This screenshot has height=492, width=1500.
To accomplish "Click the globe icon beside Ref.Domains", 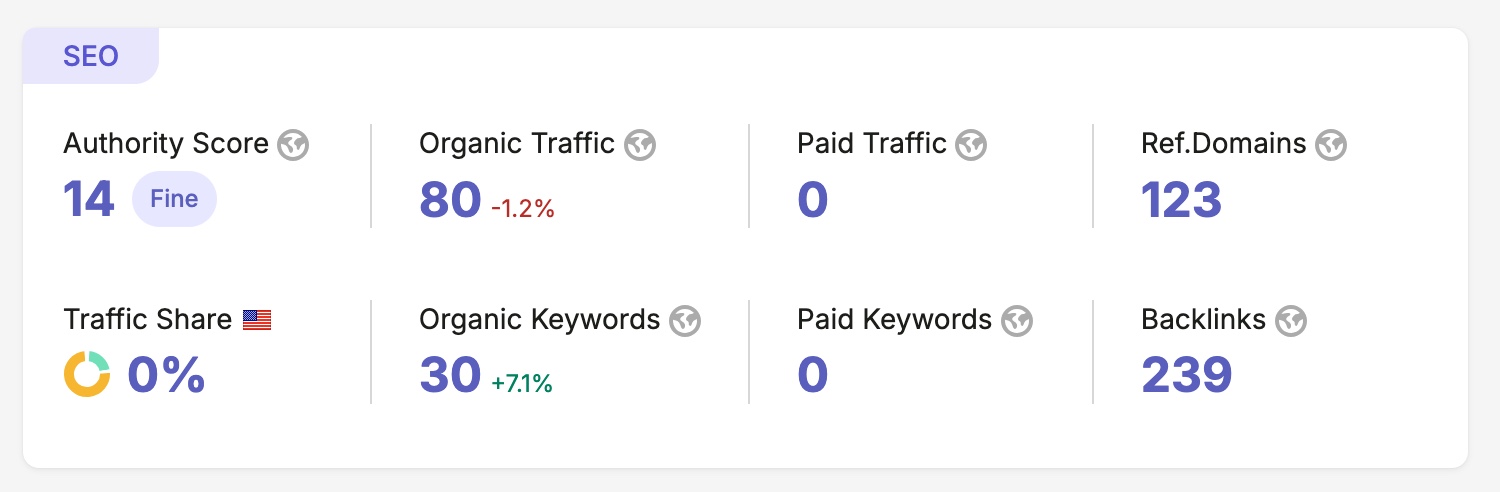I will tap(1331, 145).
